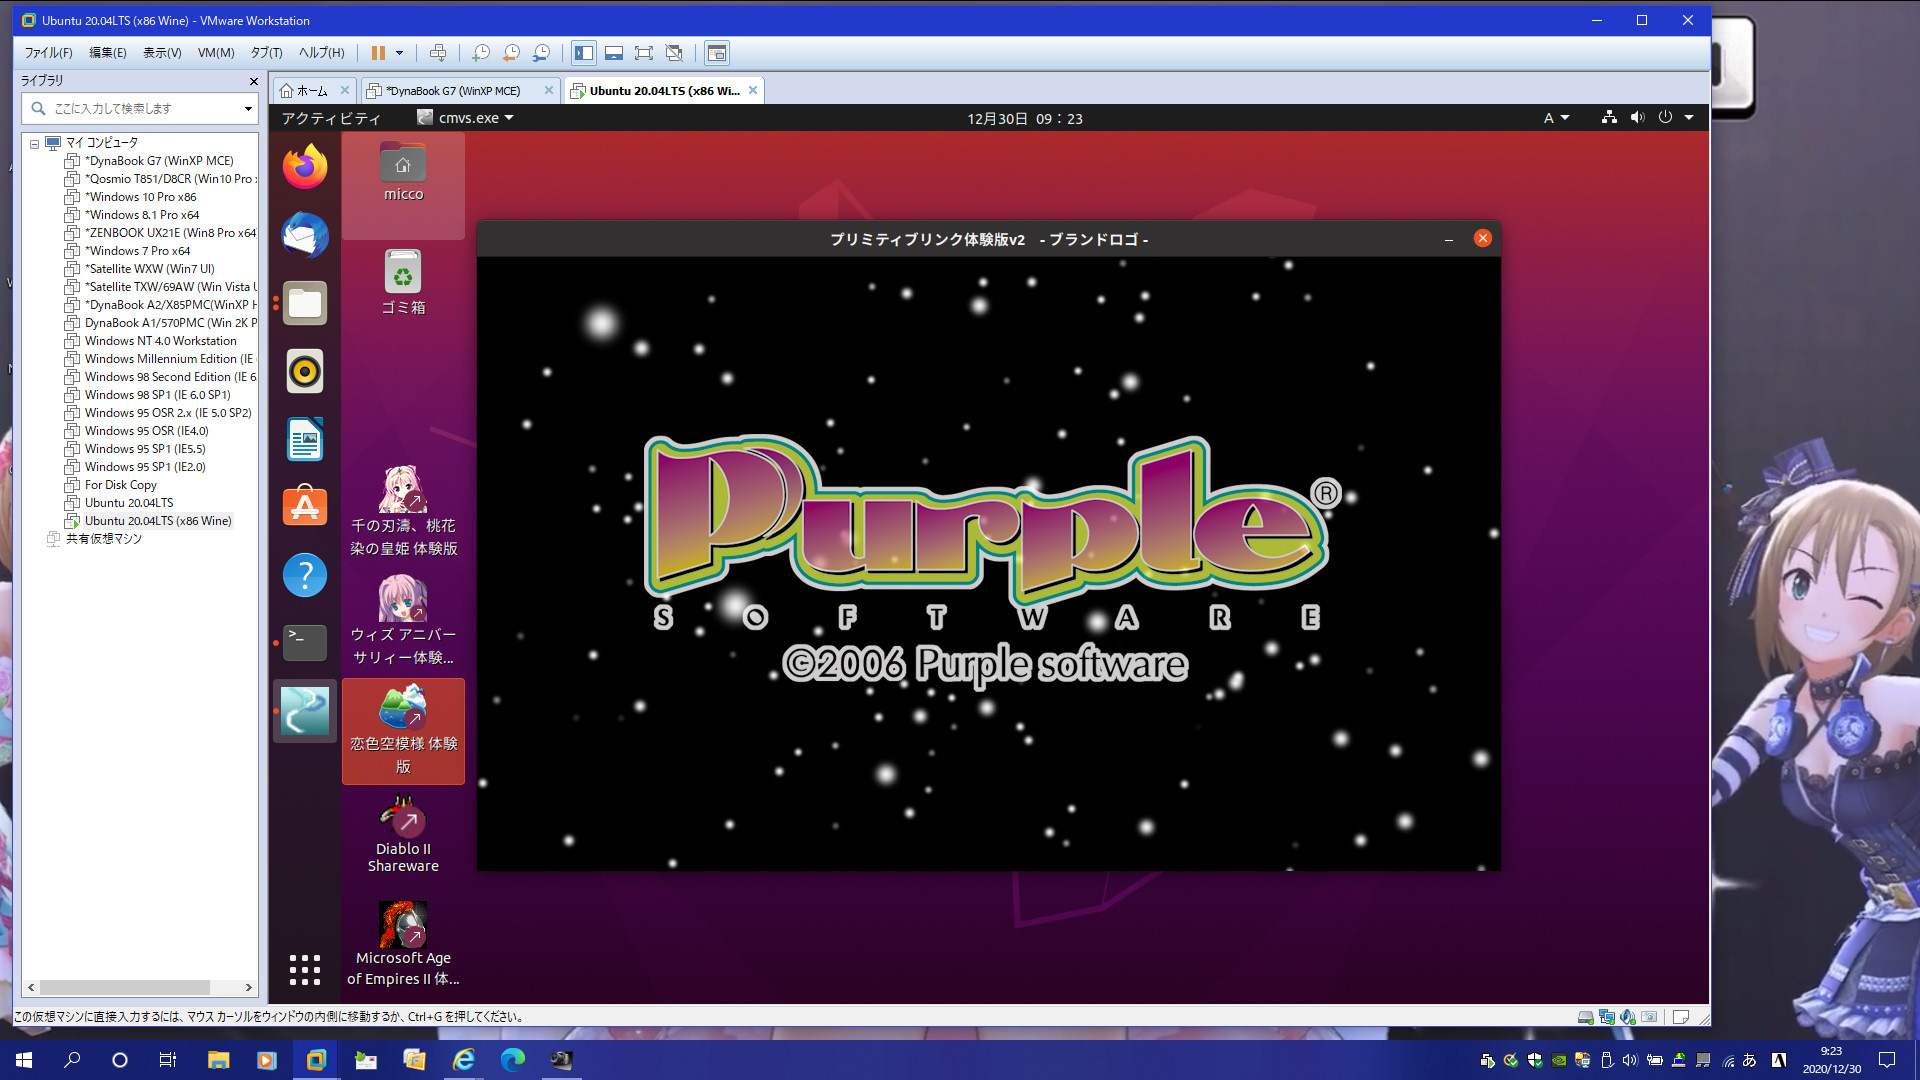Close the プリミティブリンク体験版v2 game window
Image resolution: width=1920 pixels, height=1080 pixels.
(x=1483, y=238)
